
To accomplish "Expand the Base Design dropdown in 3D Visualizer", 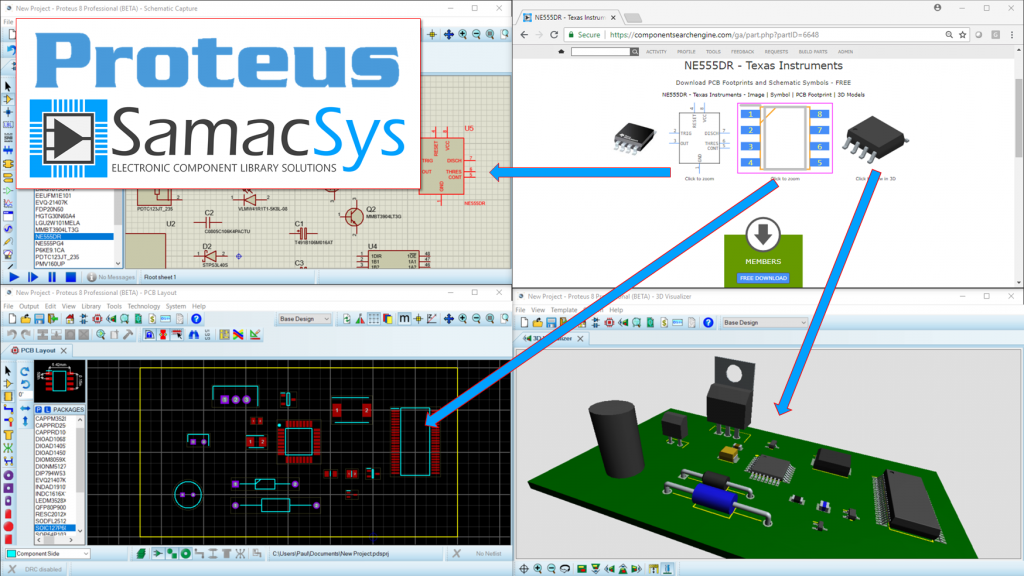I will click(x=764, y=322).
